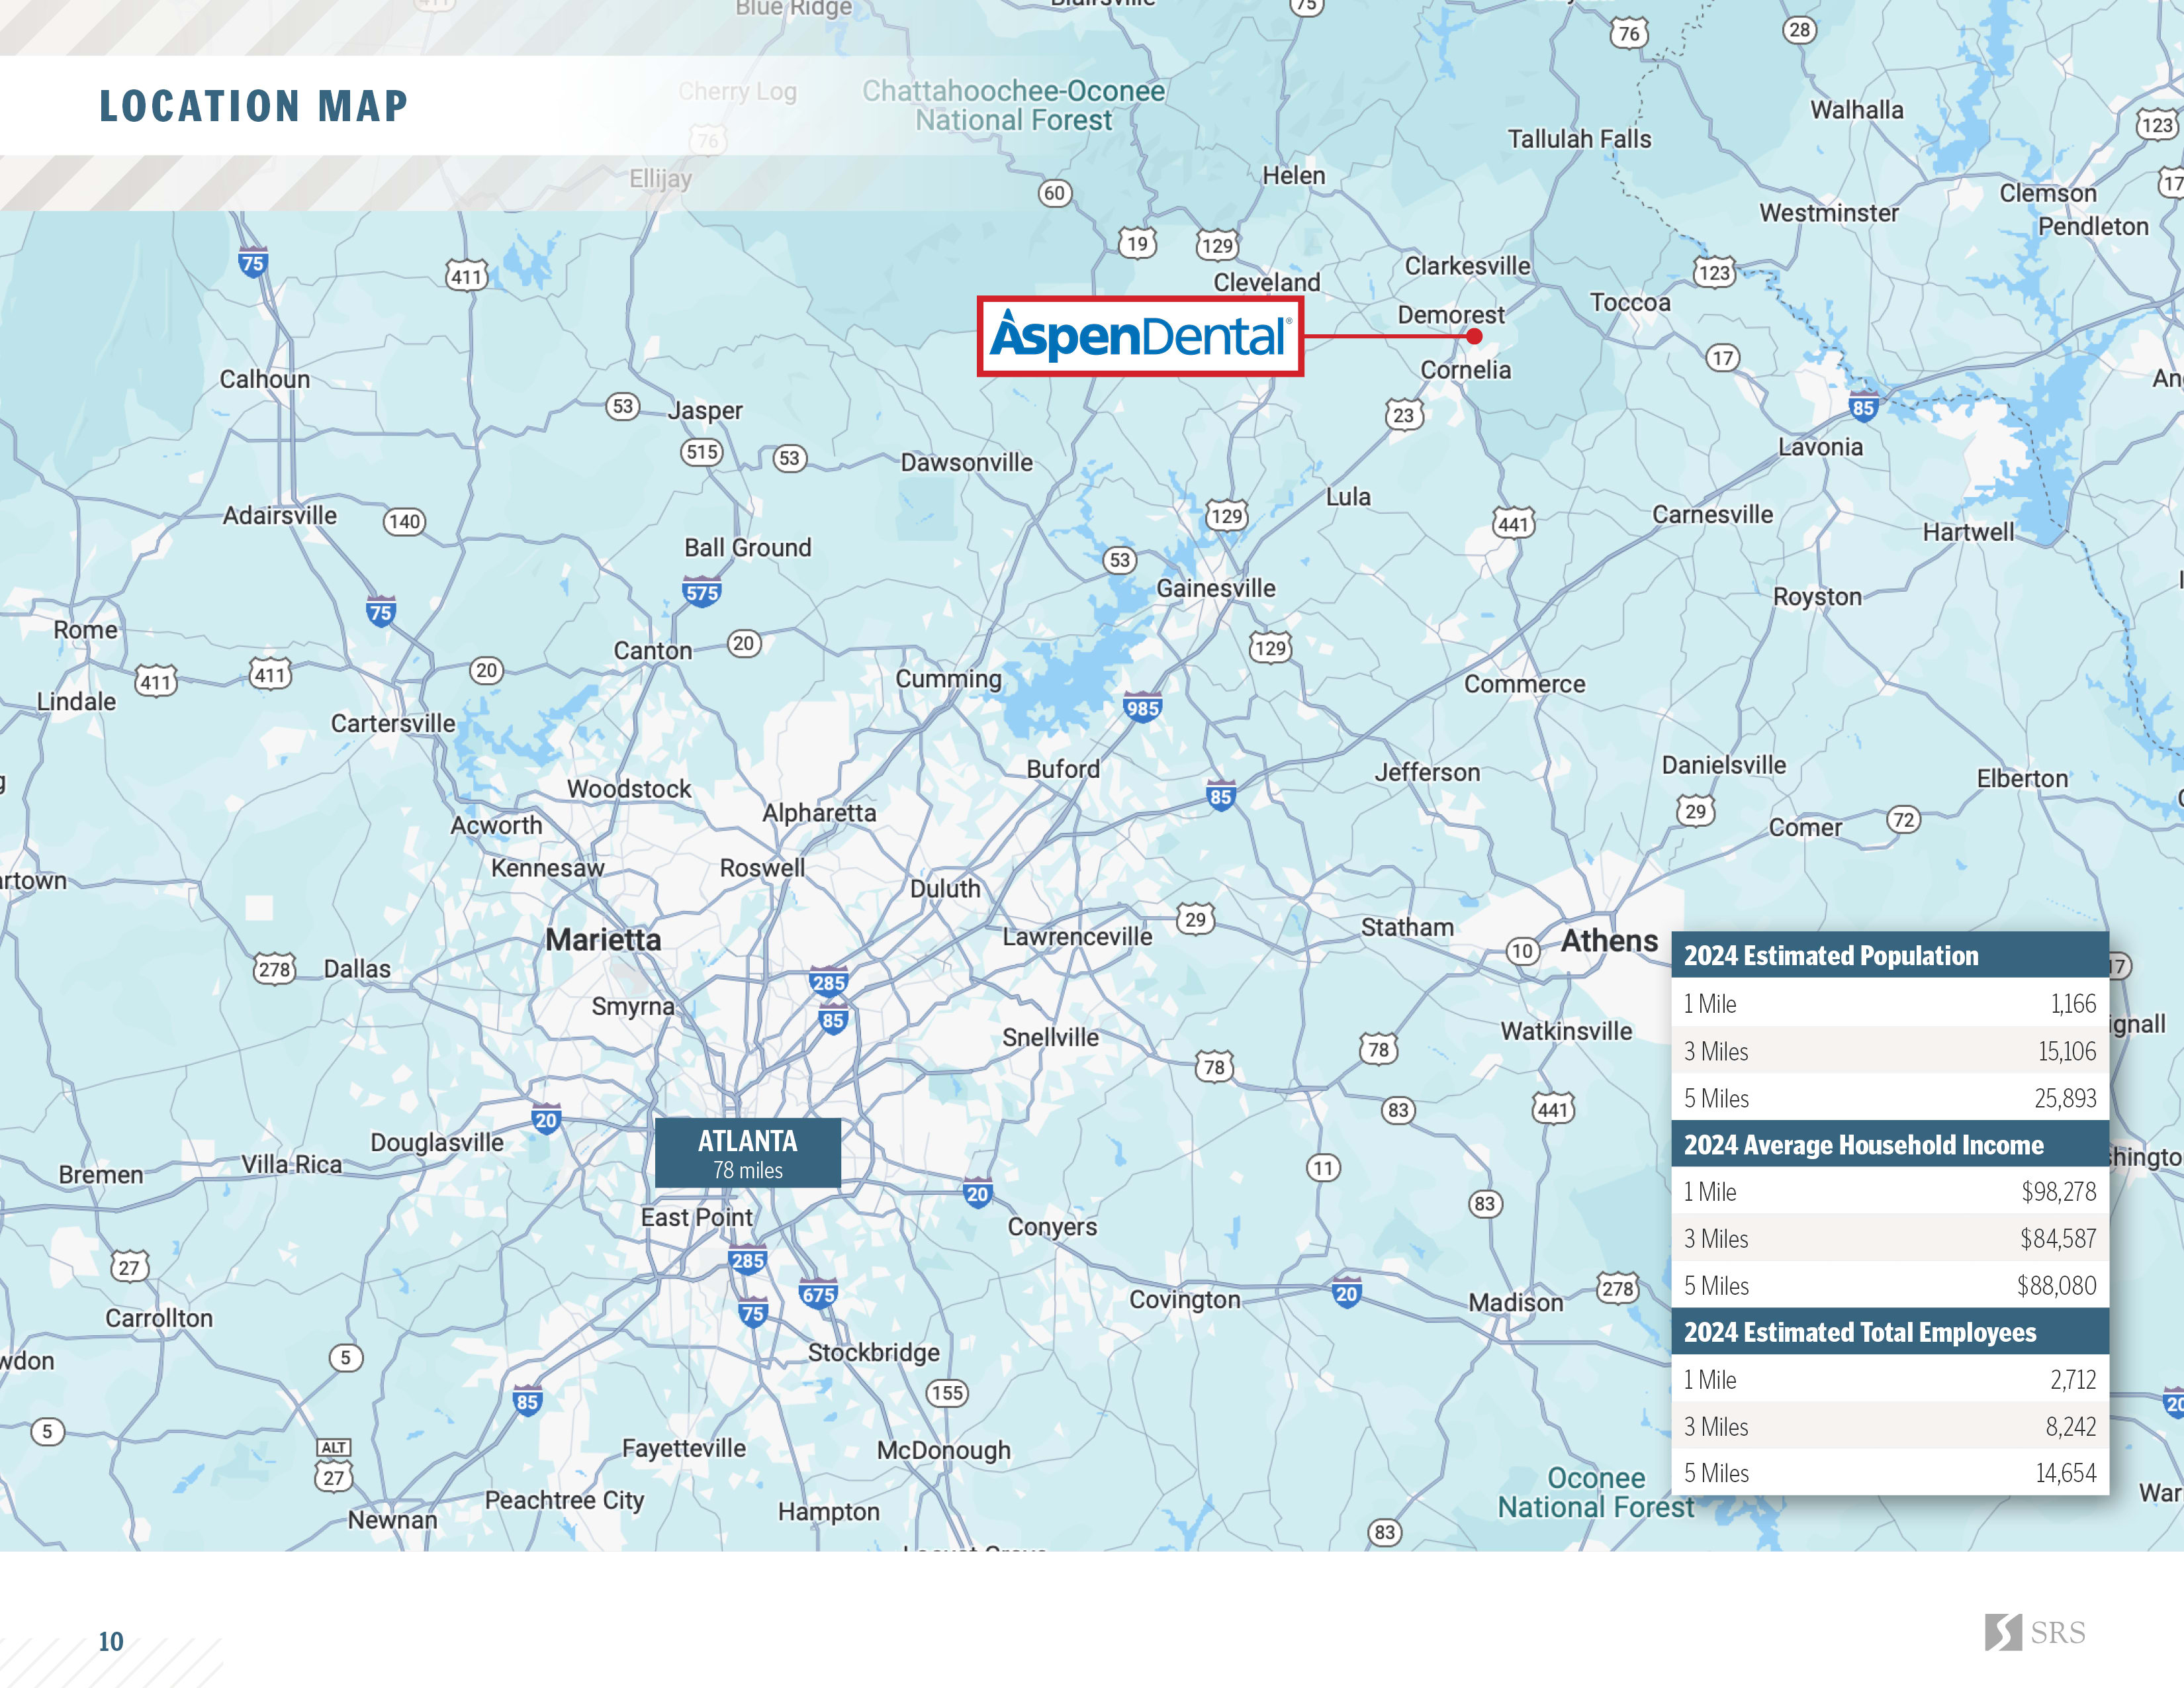Viewport: 2184px width, 1688px height.
Task: Click the Calhoun city label
Action: 265,379
